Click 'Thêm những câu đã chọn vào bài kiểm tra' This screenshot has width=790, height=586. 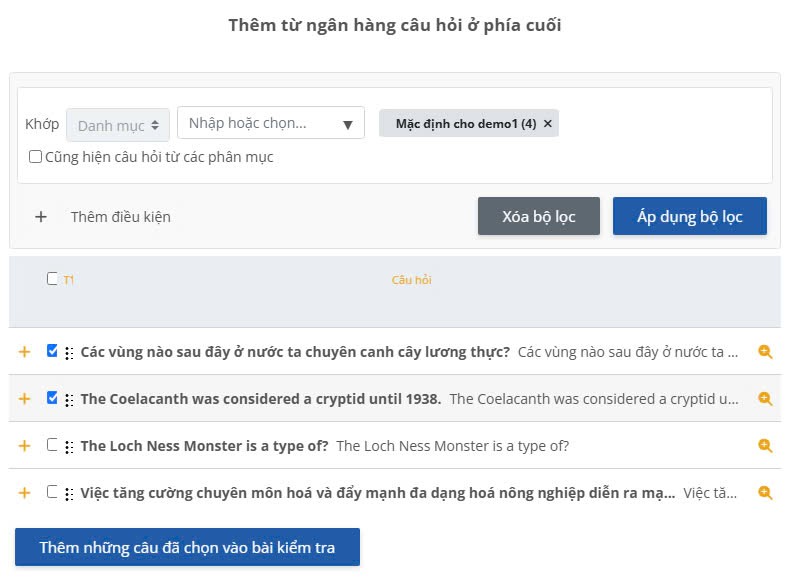point(187,547)
